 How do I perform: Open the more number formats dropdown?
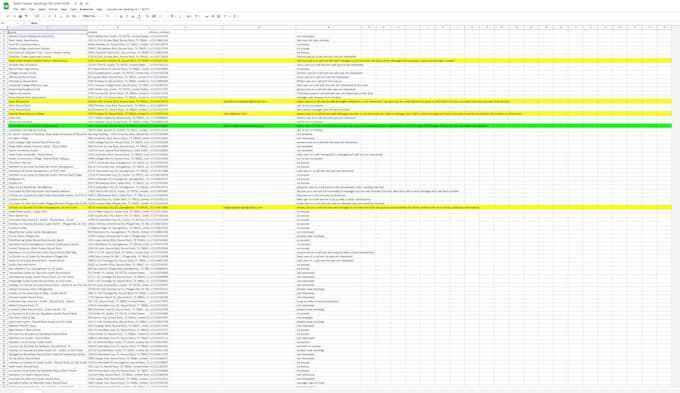click(x=74, y=16)
